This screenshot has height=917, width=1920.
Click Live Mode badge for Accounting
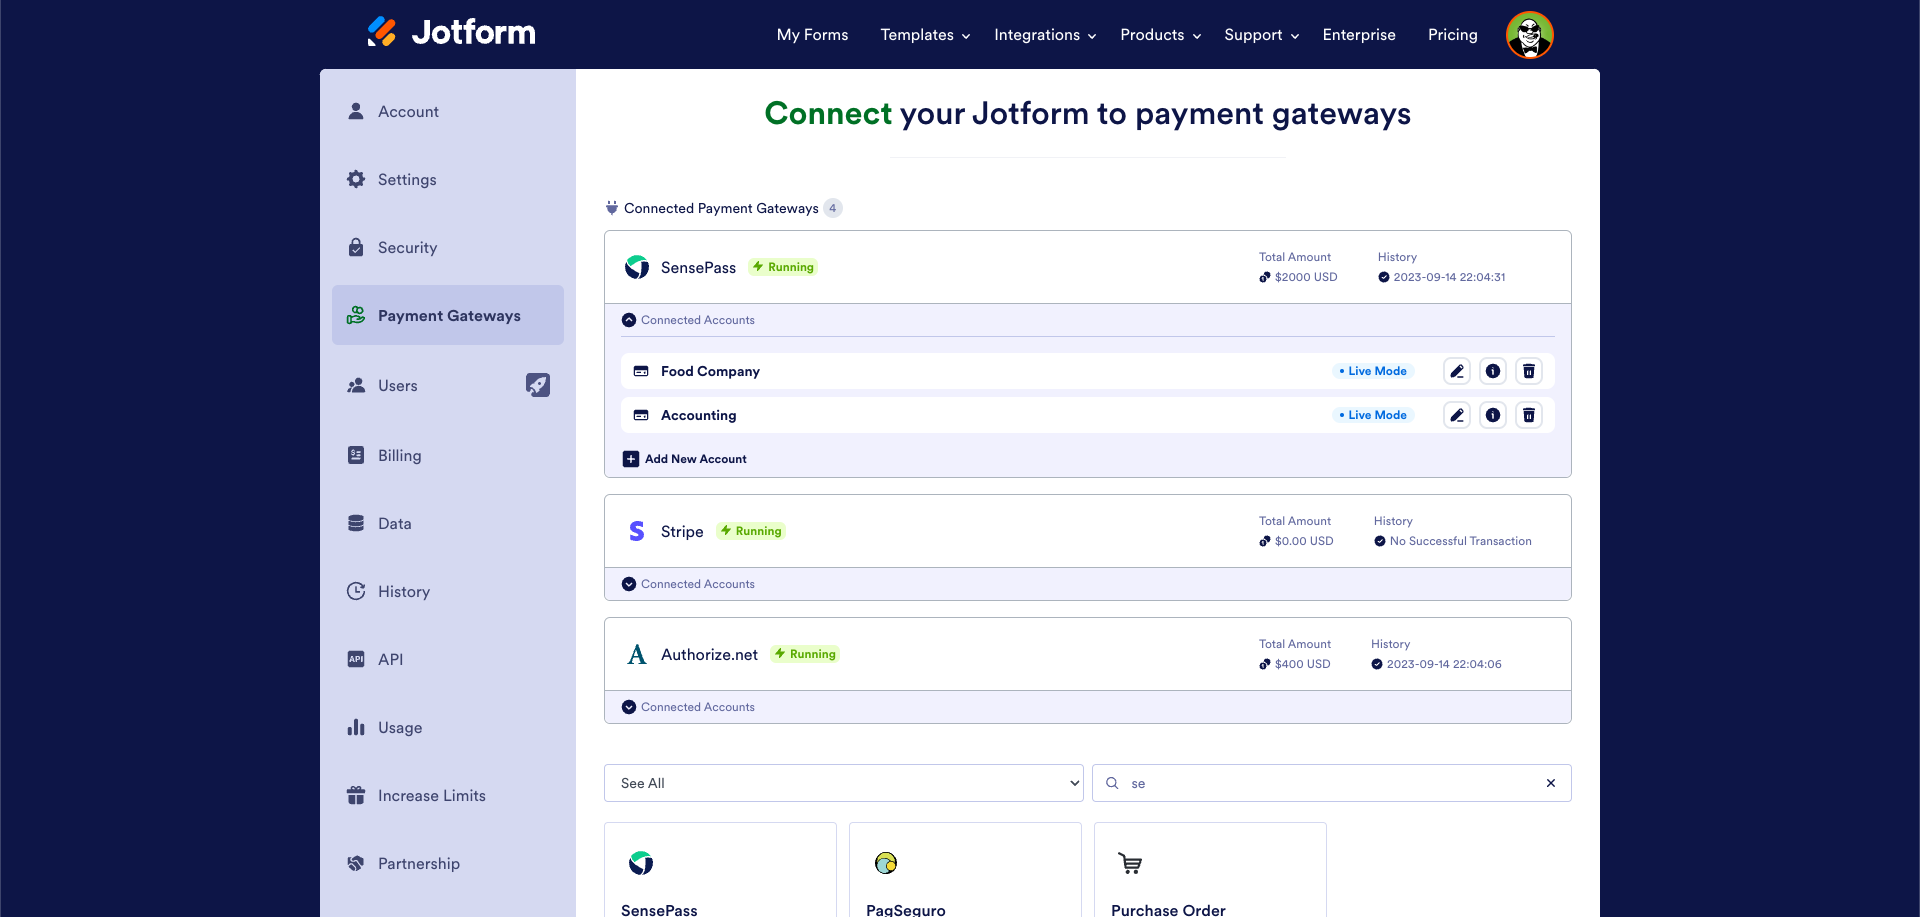click(x=1373, y=415)
